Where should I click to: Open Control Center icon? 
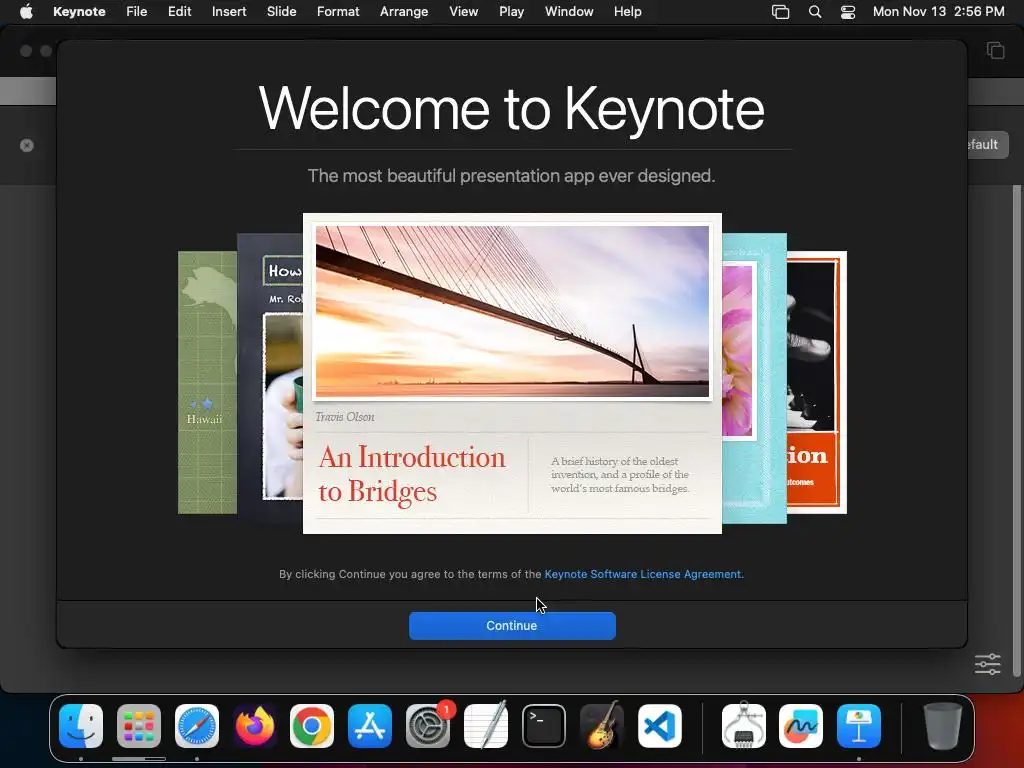[848, 12]
